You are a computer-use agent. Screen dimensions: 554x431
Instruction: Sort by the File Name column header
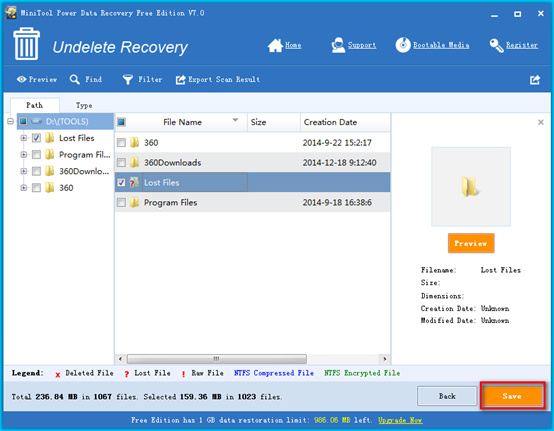point(182,122)
